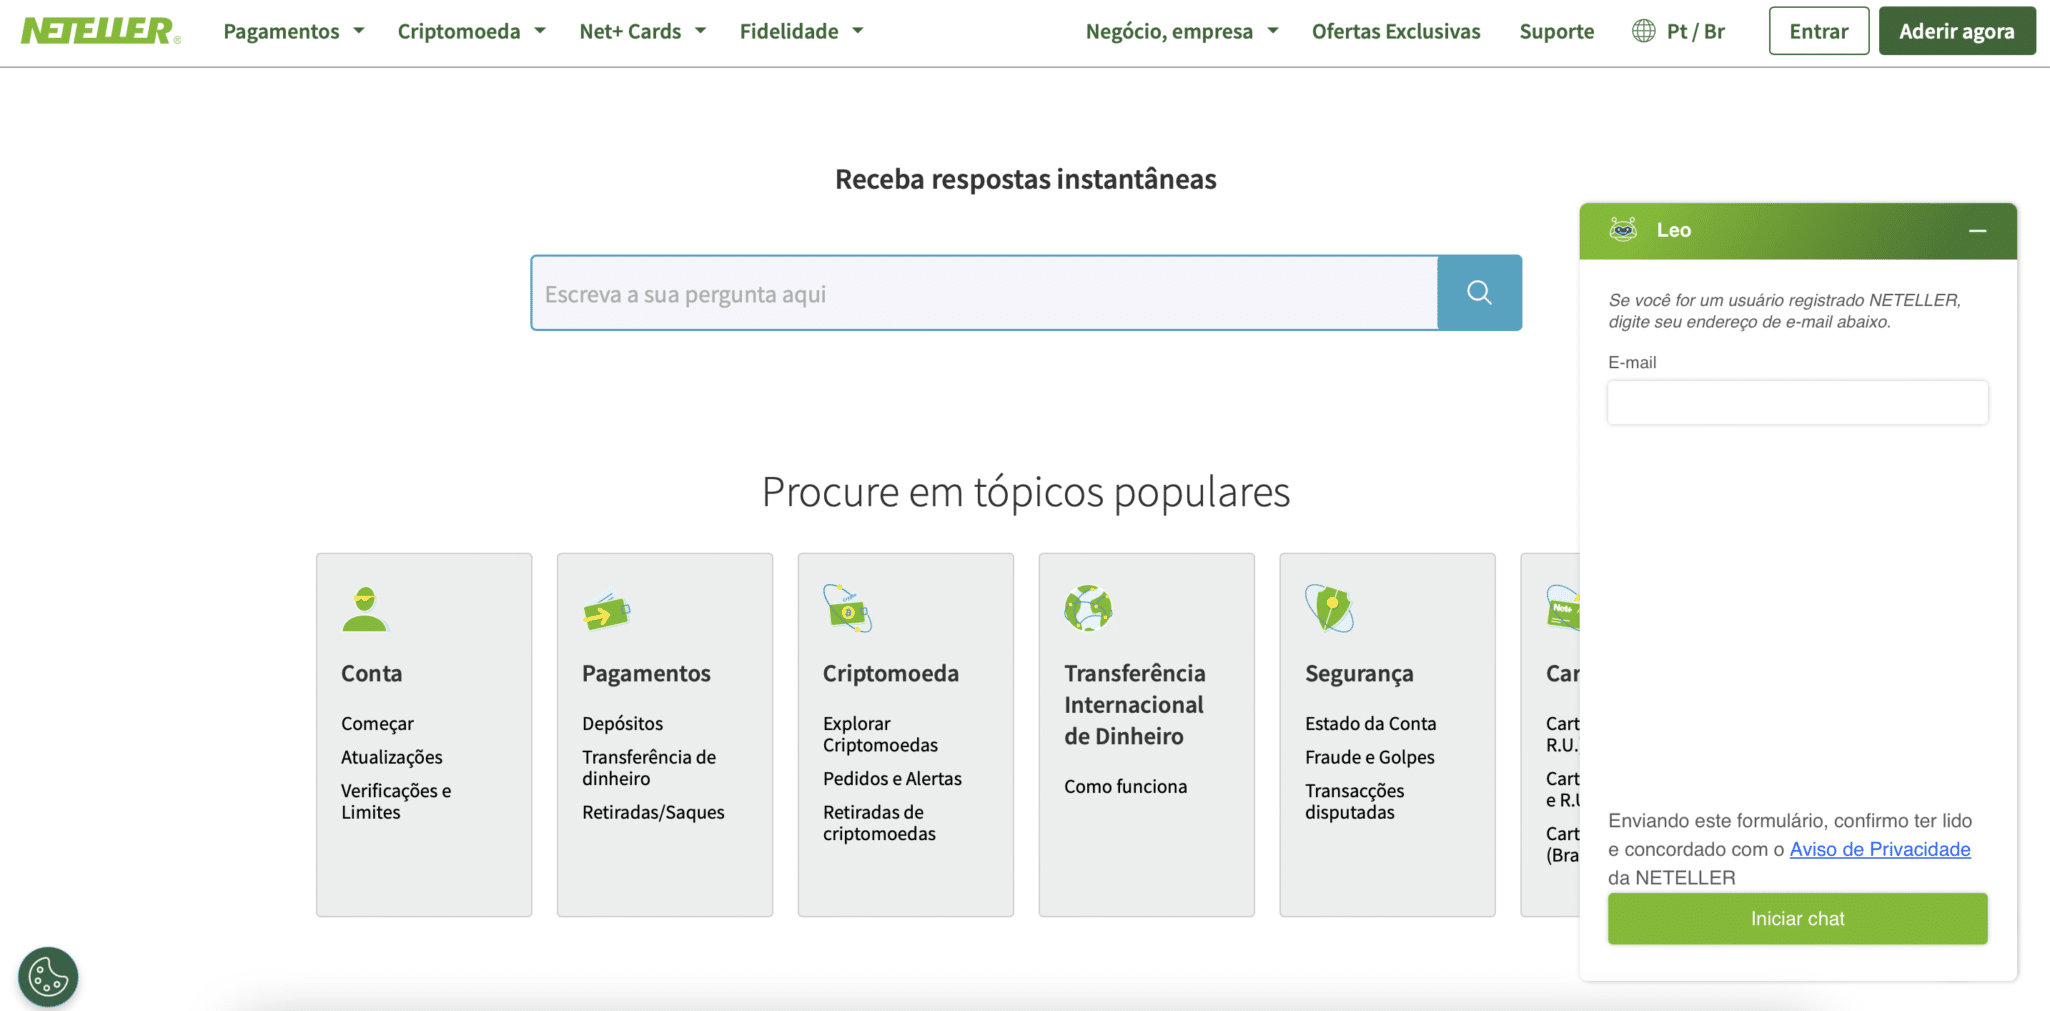Expand the Pagamentos dropdown menu
The width and height of the screenshot is (2050, 1011).
point(293,31)
